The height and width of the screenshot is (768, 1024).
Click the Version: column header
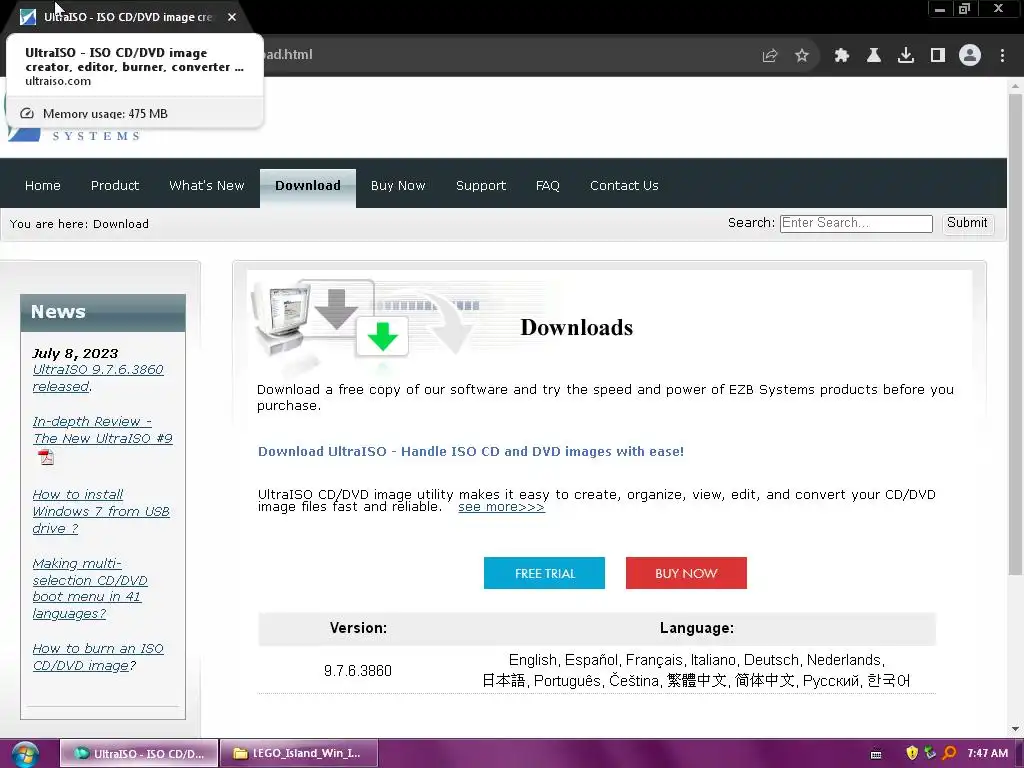[358, 628]
